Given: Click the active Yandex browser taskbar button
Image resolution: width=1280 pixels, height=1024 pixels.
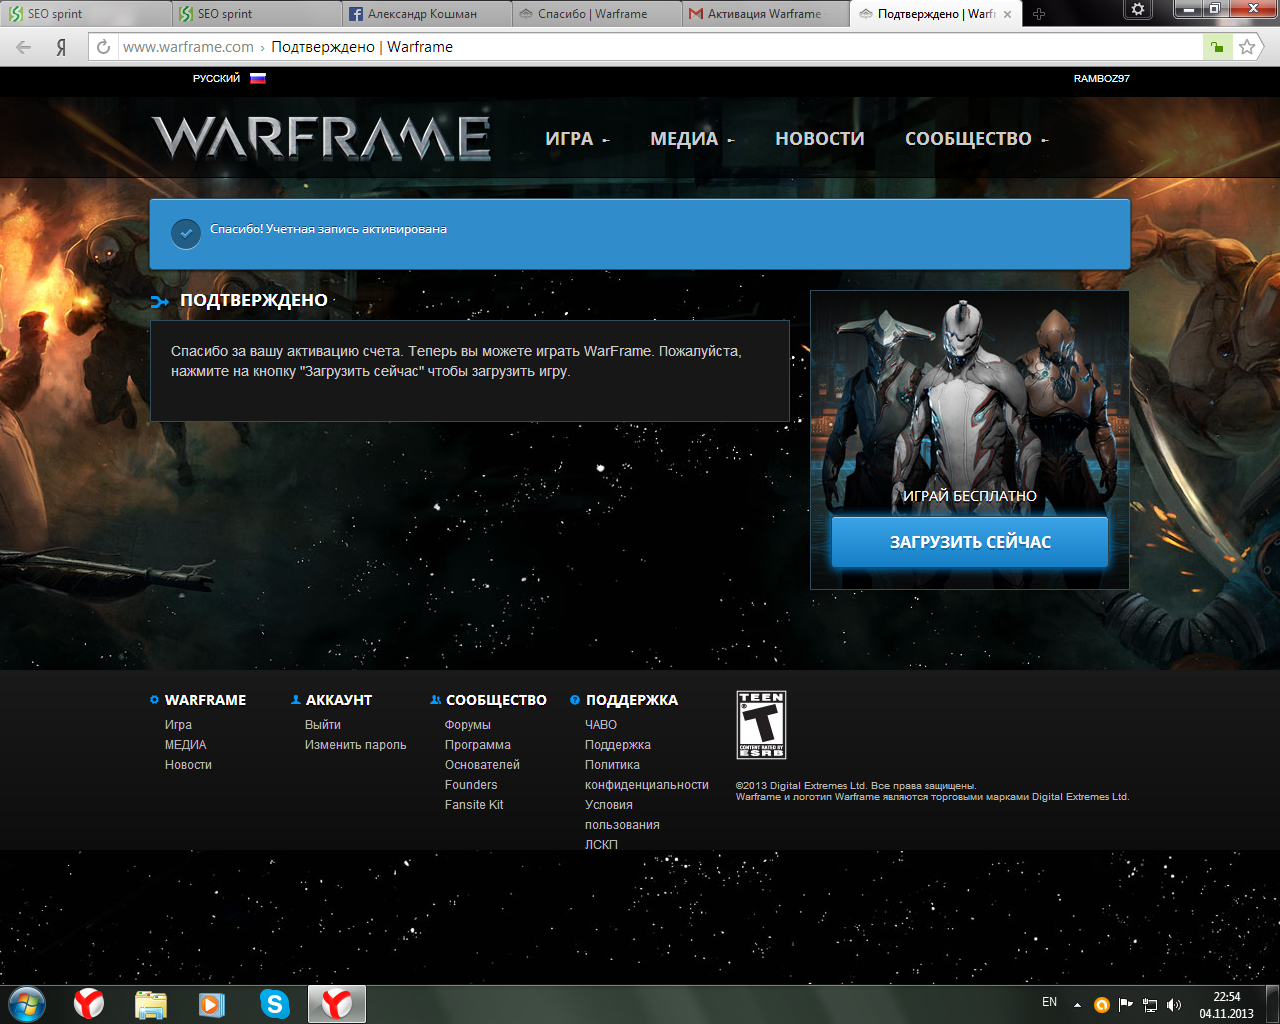Looking at the screenshot, I should point(336,1004).
